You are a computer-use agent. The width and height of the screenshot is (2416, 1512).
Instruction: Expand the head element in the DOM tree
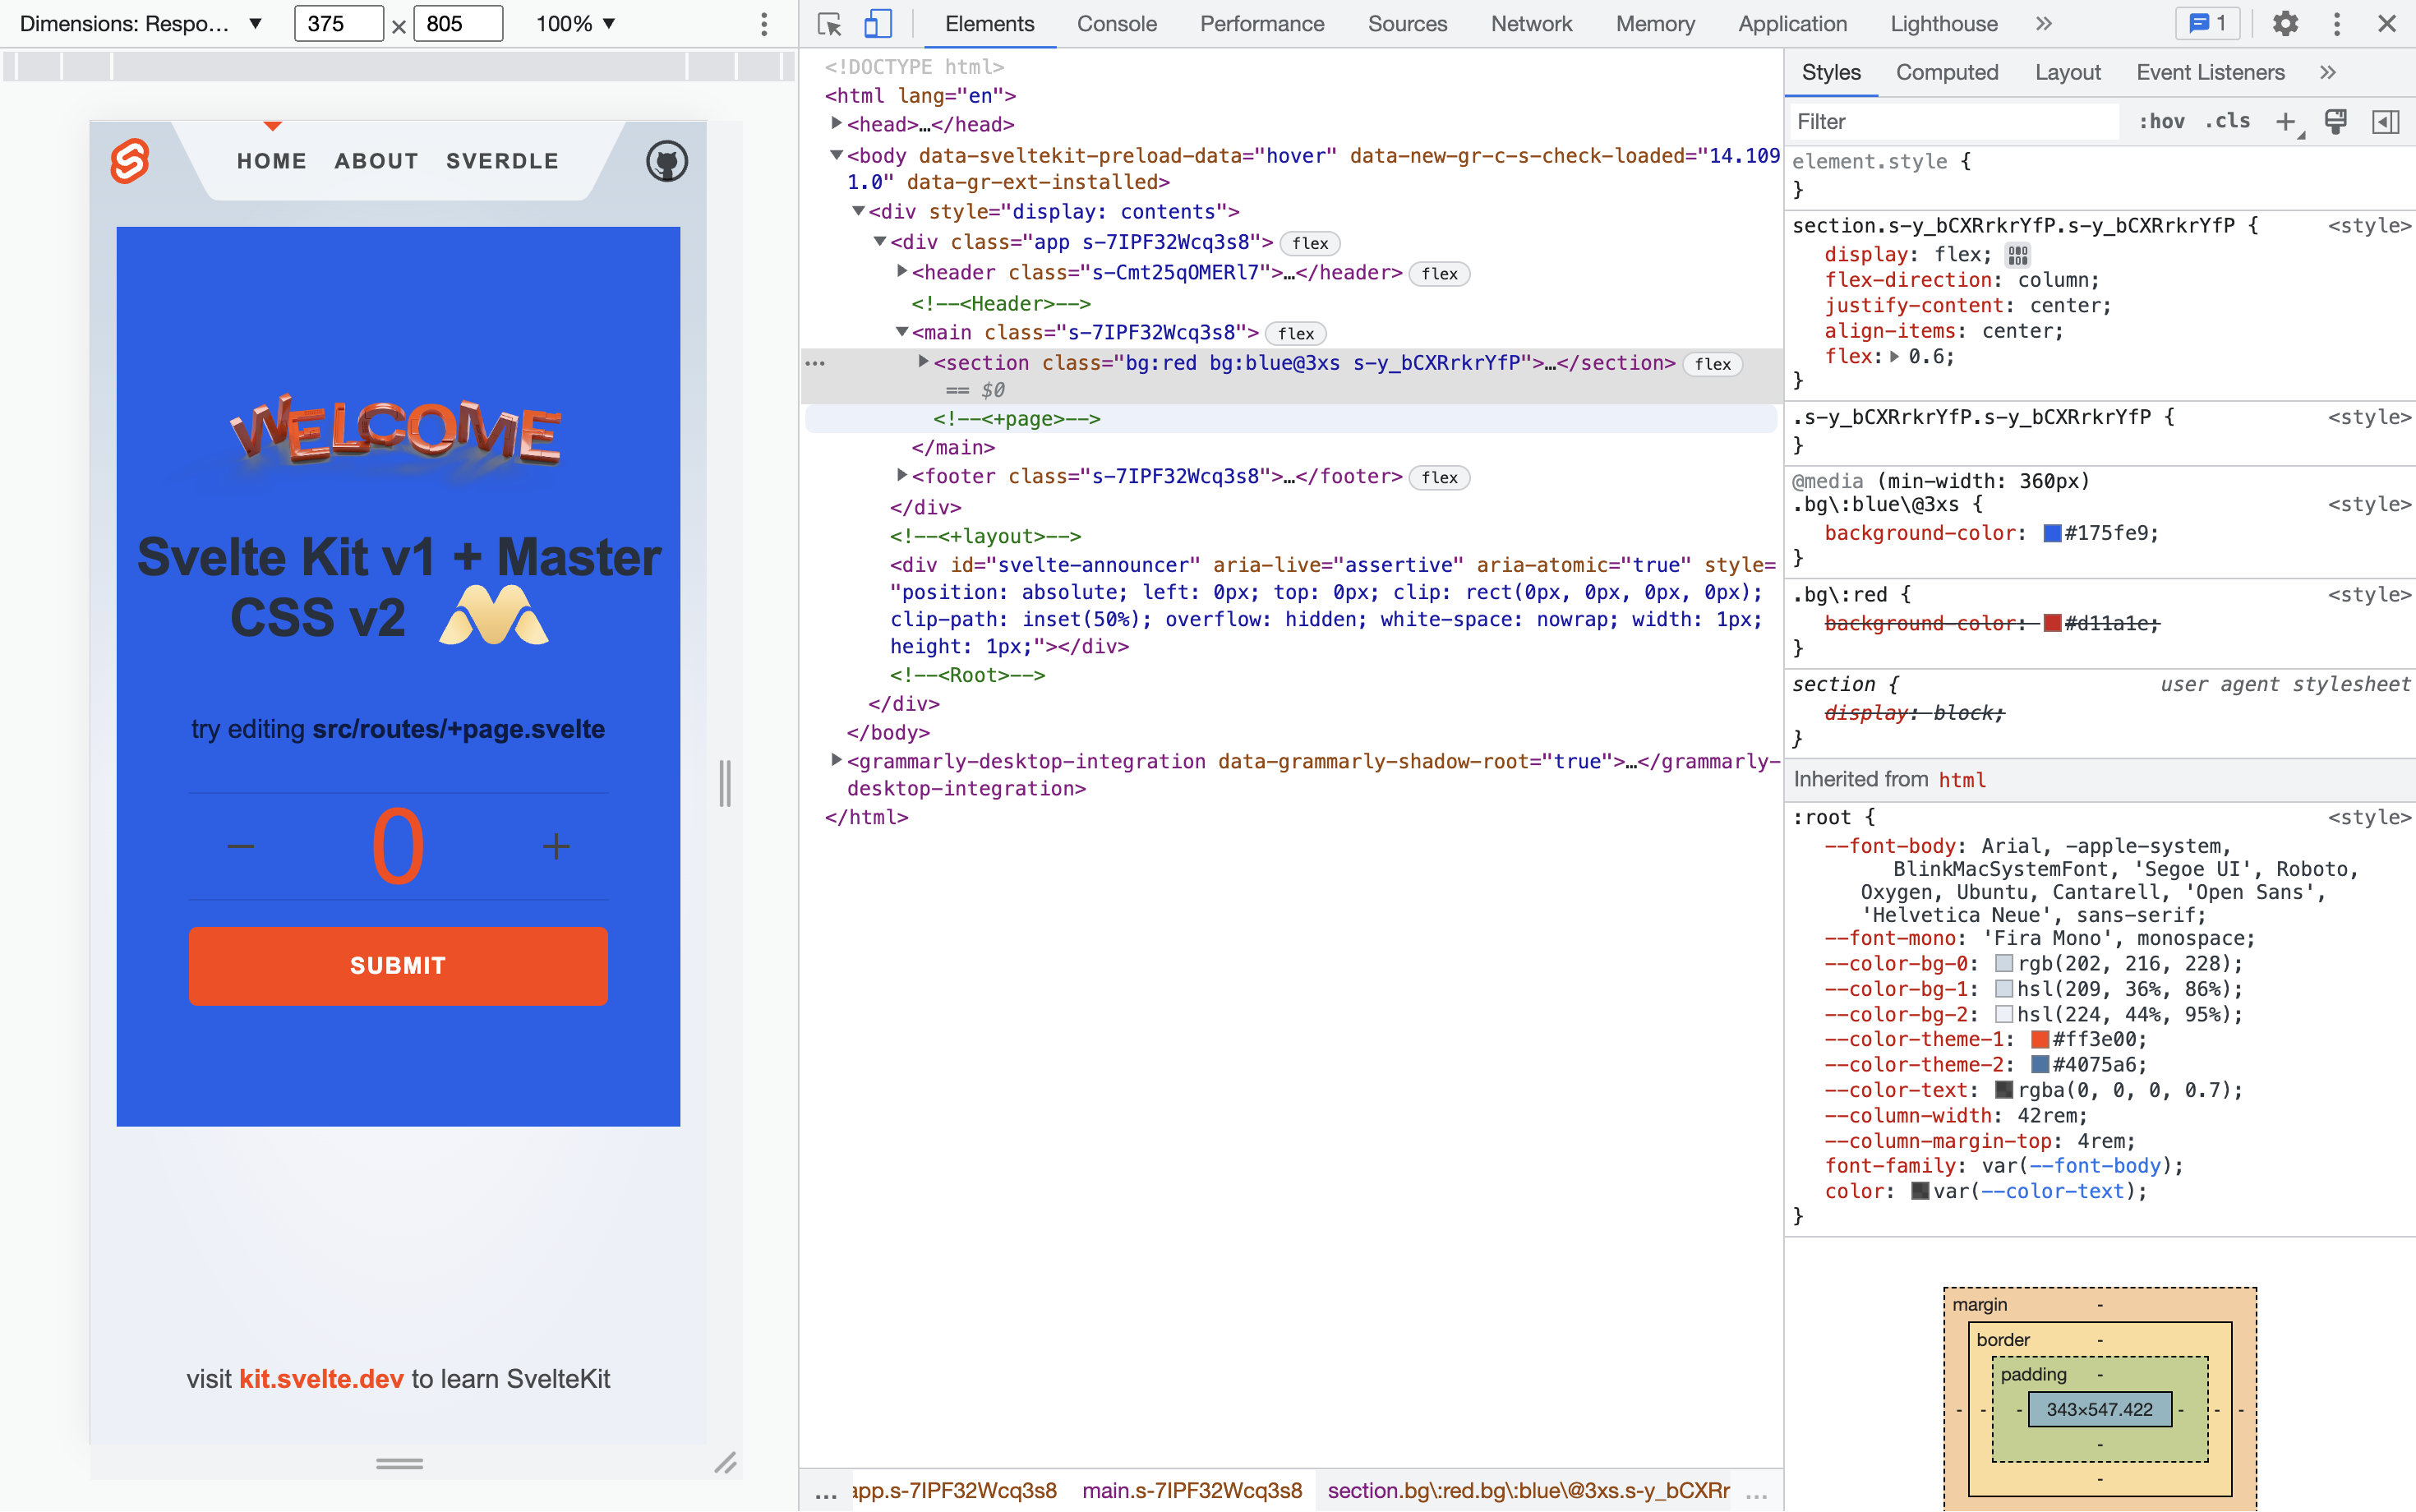[836, 124]
